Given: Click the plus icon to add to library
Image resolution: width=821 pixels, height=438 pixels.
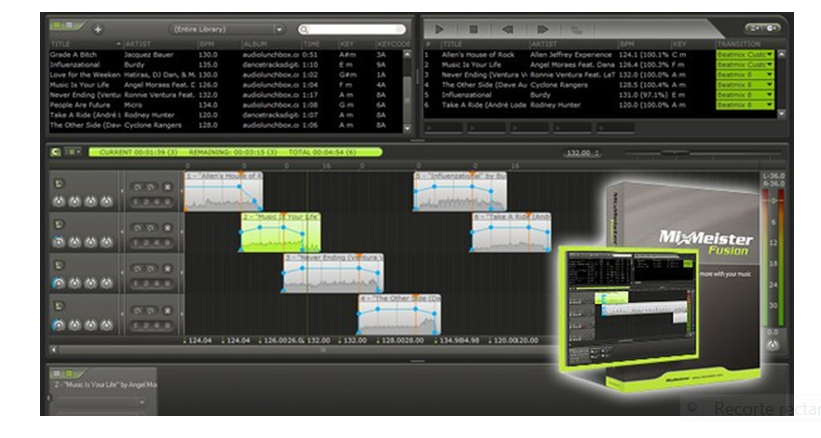Looking at the screenshot, I should (97, 29).
